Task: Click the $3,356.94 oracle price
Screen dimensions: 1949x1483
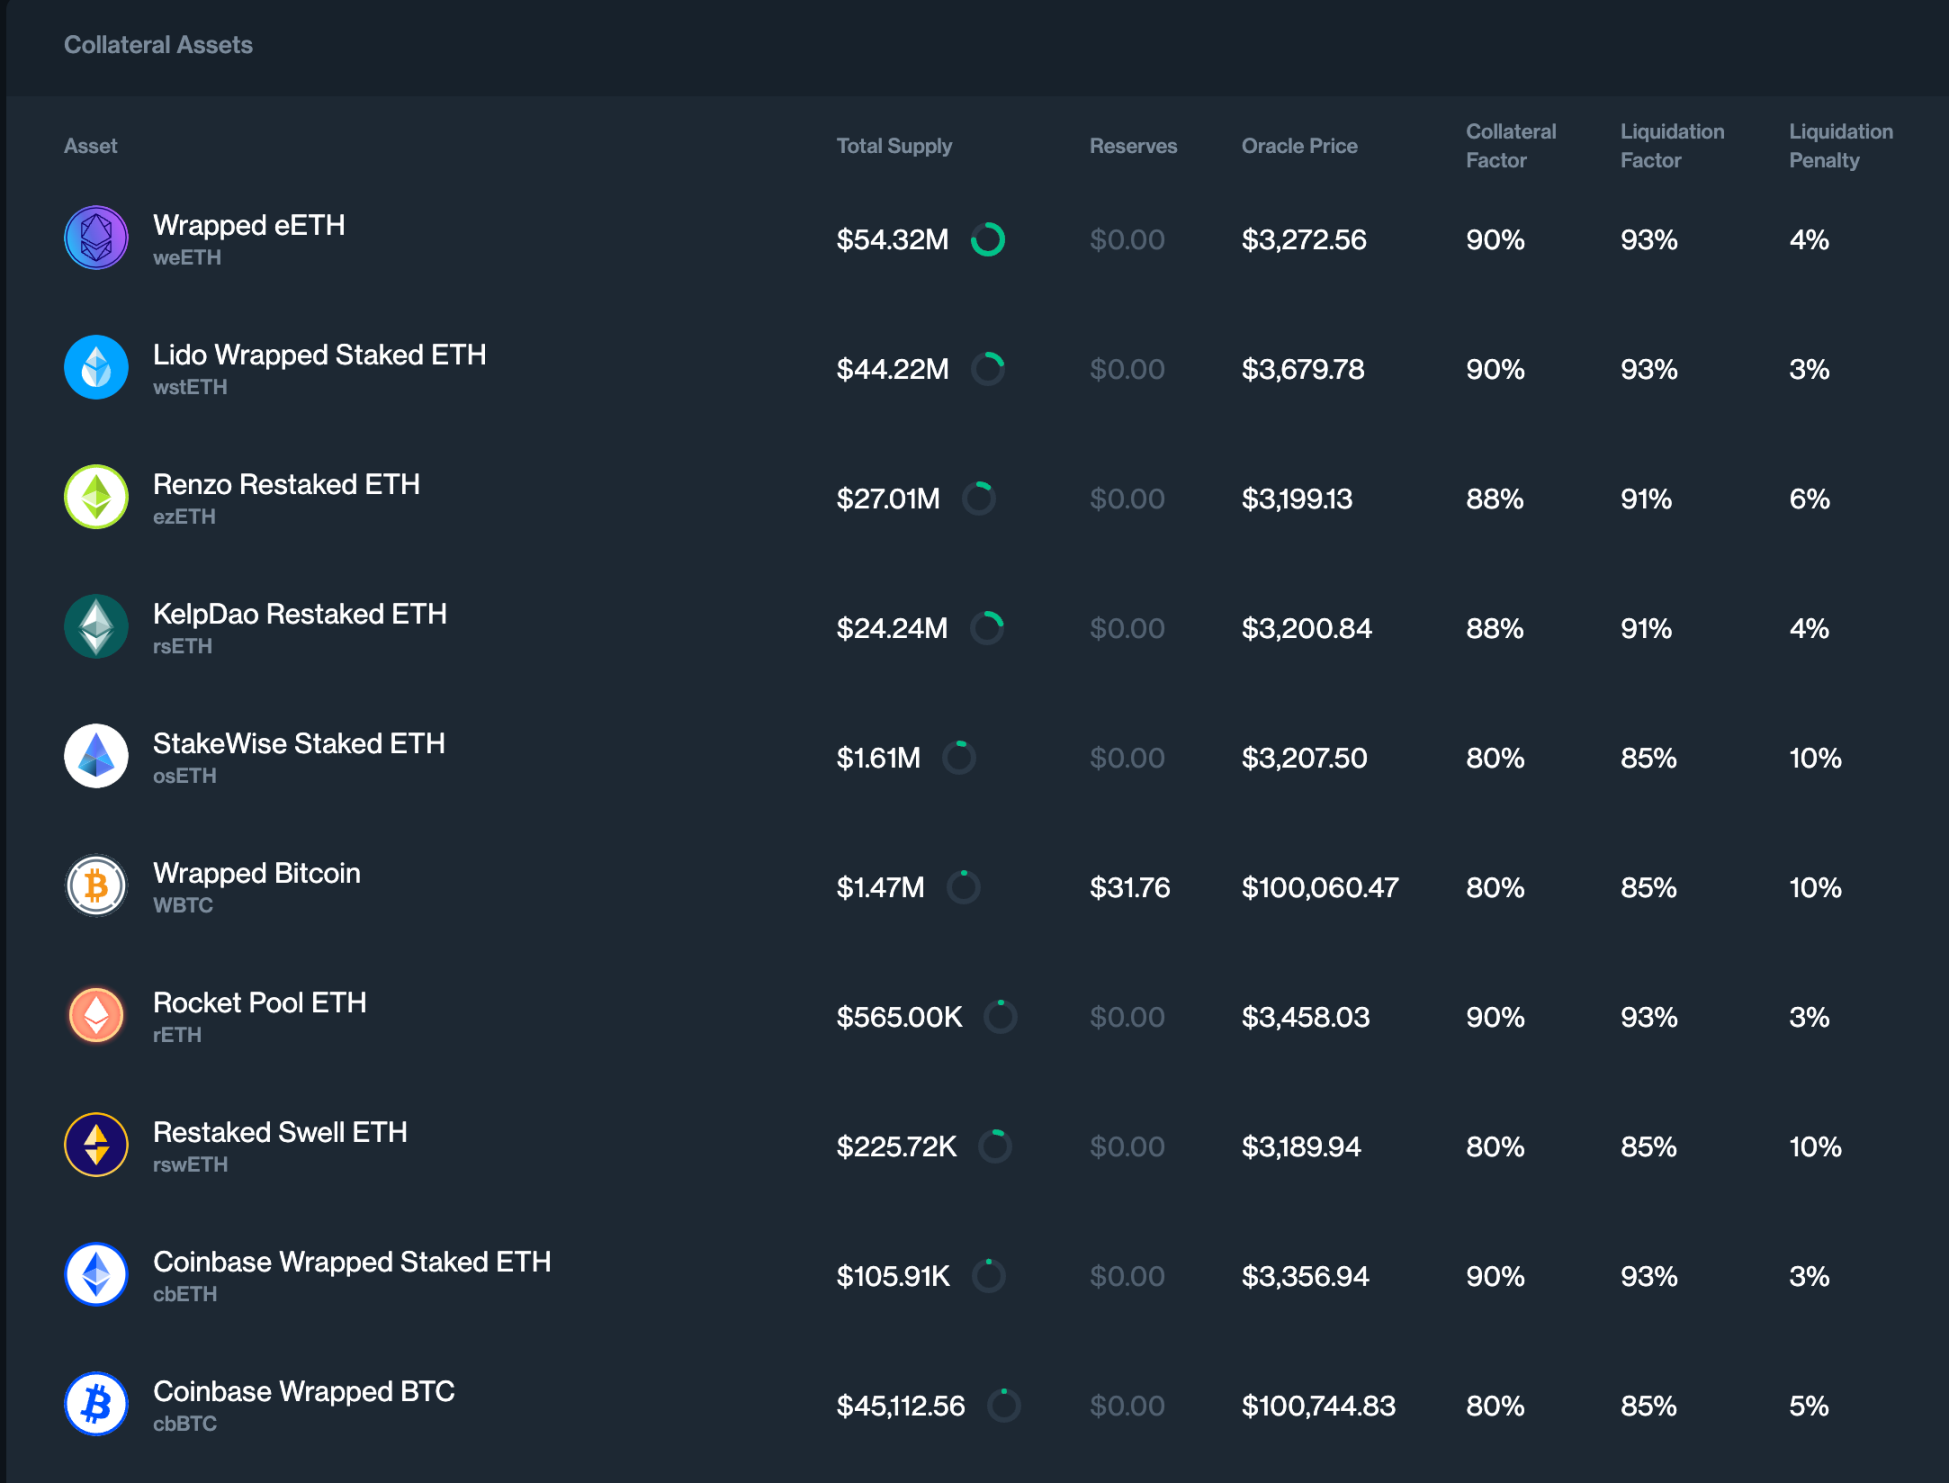Action: point(1305,1276)
